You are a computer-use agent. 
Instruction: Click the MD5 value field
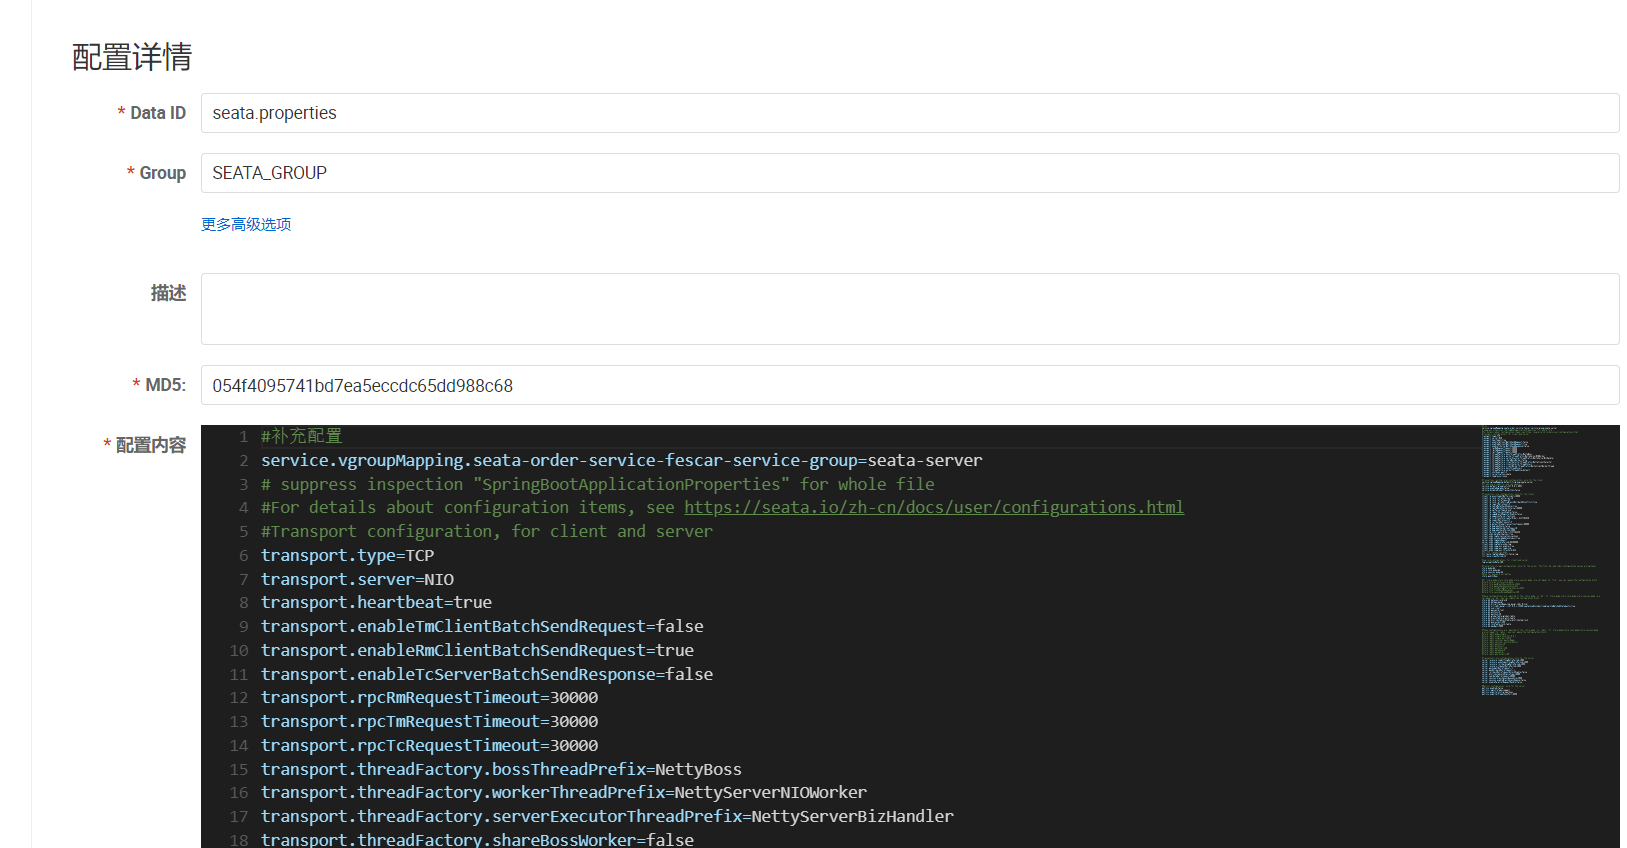coord(910,385)
